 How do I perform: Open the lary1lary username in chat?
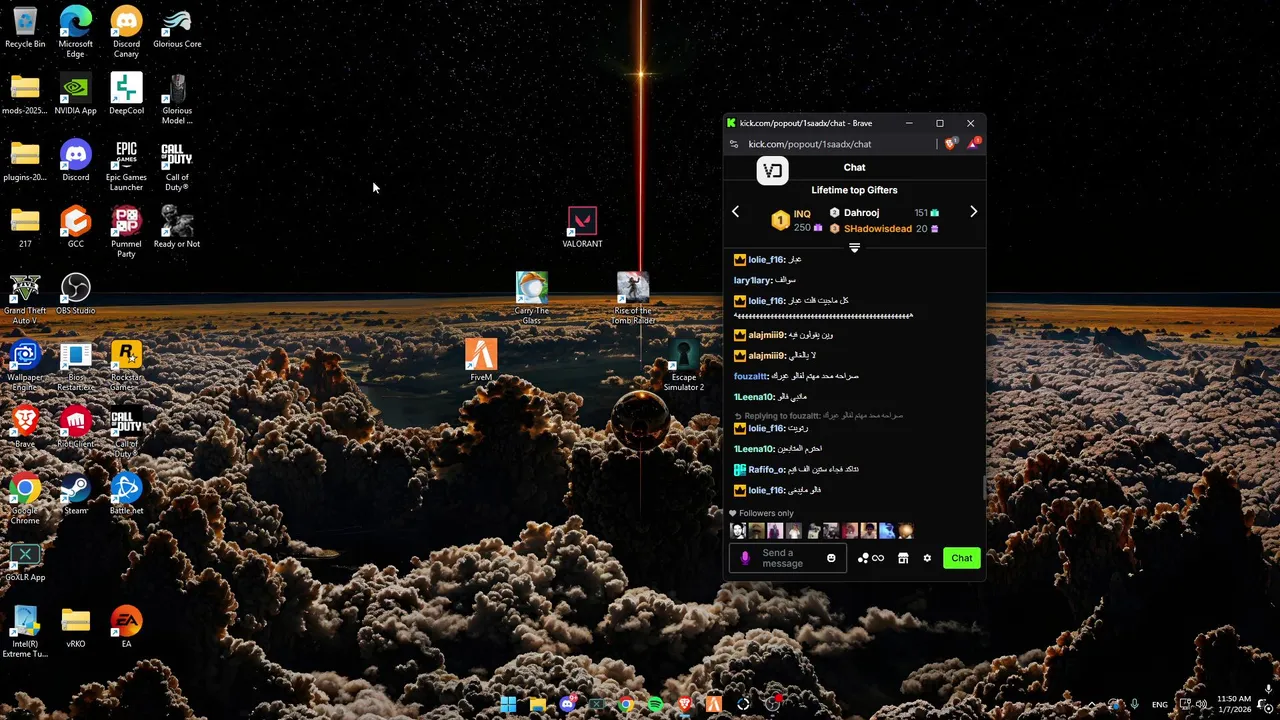753,281
